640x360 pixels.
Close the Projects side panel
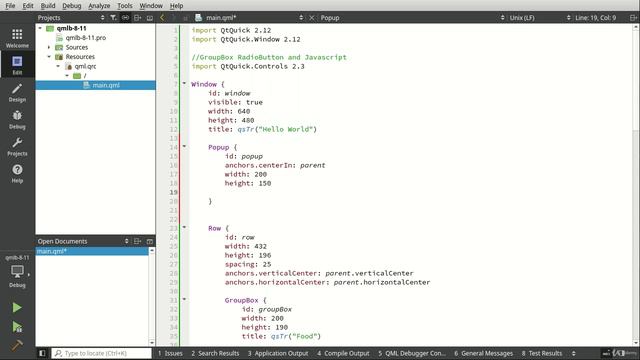(x=150, y=18)
